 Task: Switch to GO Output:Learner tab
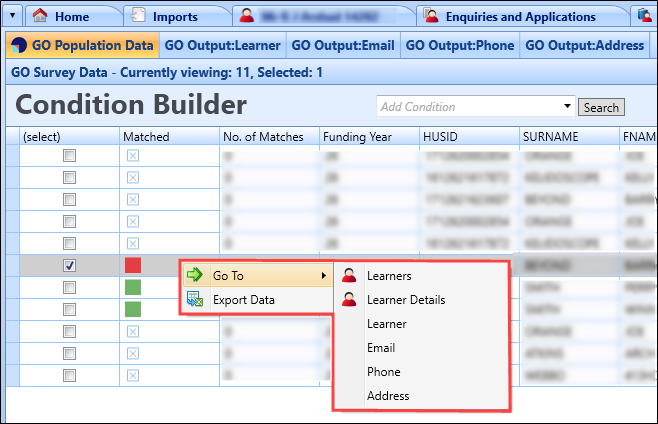pos(222,45)
